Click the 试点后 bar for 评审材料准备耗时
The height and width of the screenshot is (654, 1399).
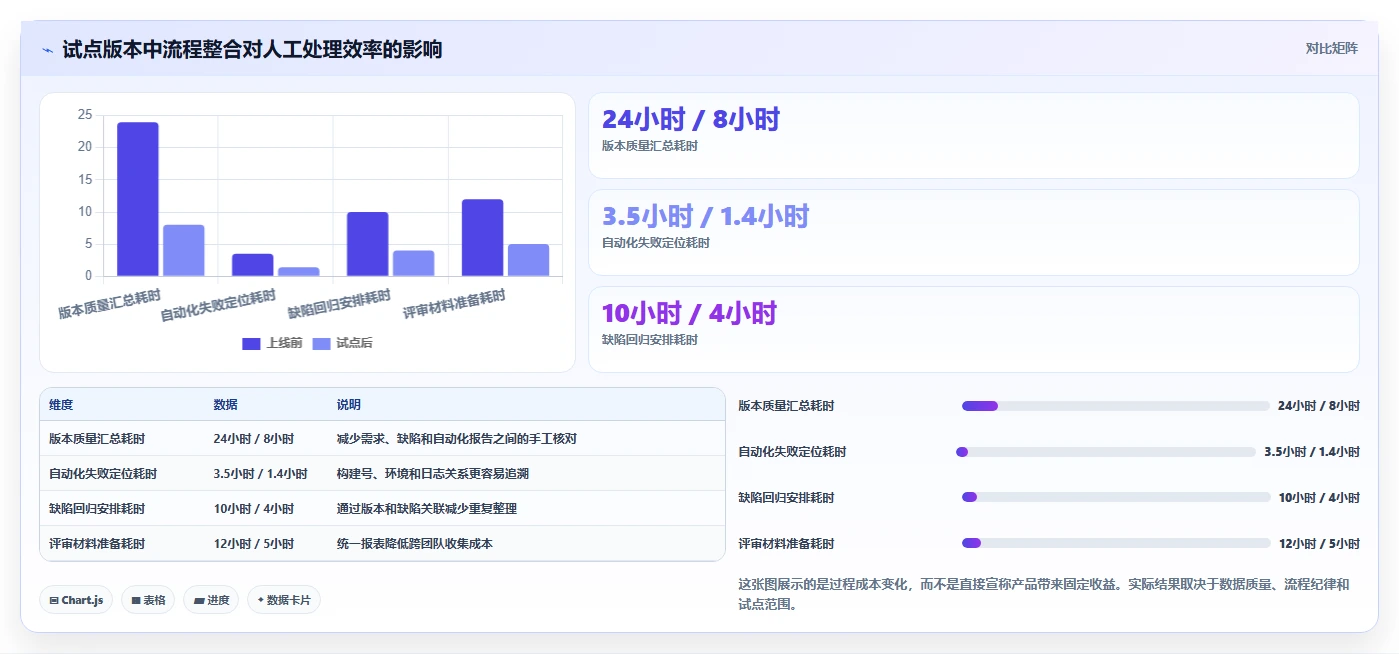tap(528, 260)
